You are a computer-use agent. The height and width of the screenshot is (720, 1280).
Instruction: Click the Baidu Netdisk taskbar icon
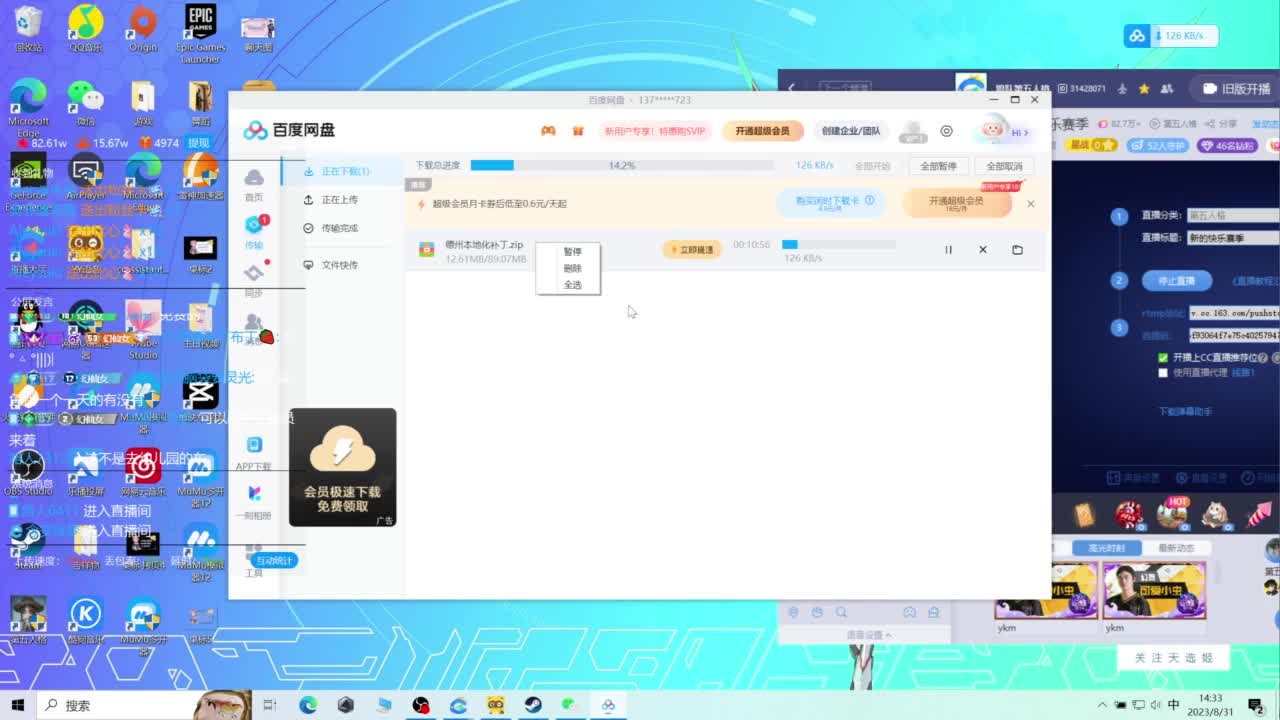(608, 705)
